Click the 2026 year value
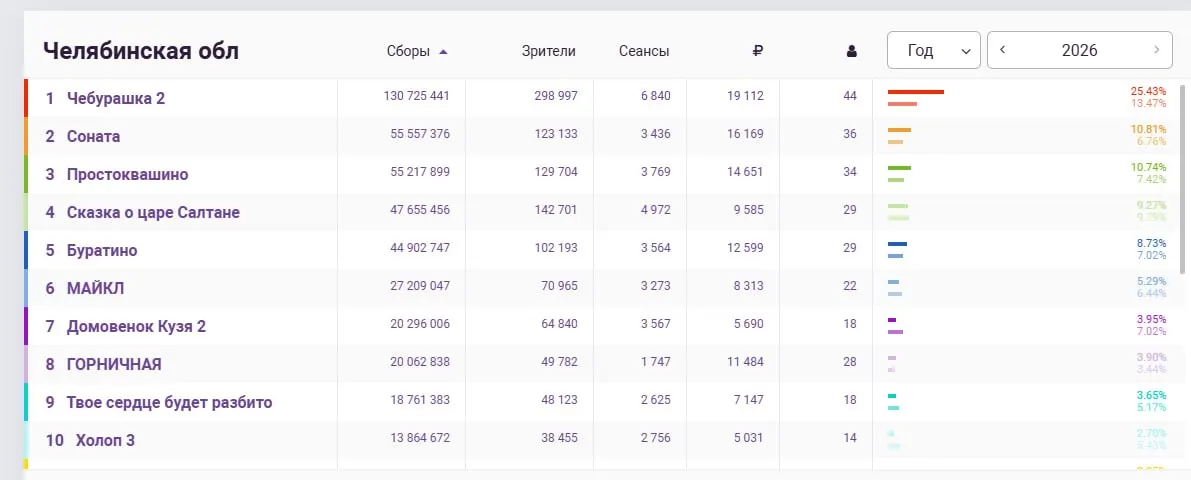1191x480 pixels. click(x=1079, y=51)
